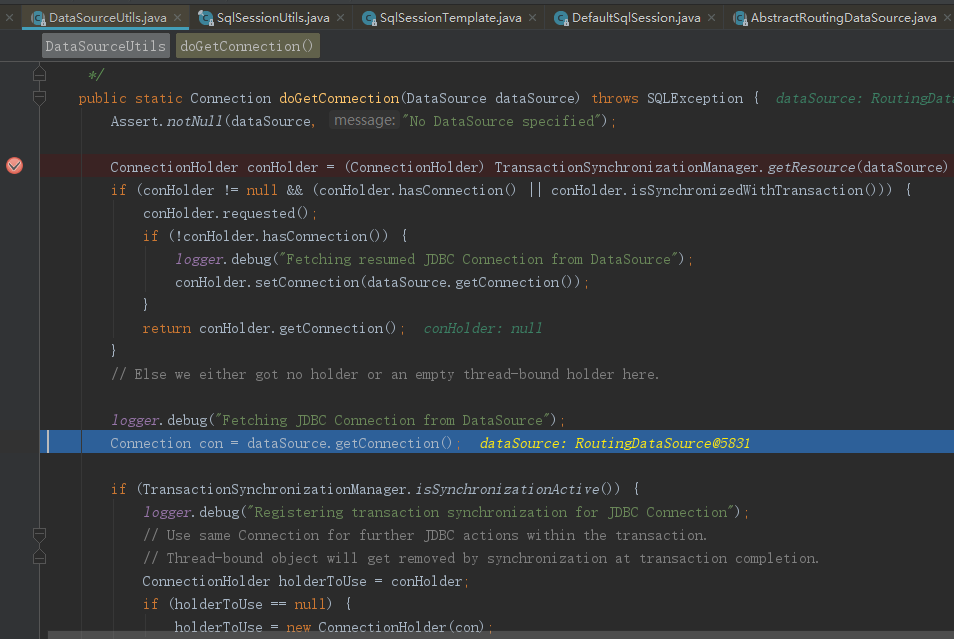Close the DefaultSqlSession.java tab

point(712,18)
